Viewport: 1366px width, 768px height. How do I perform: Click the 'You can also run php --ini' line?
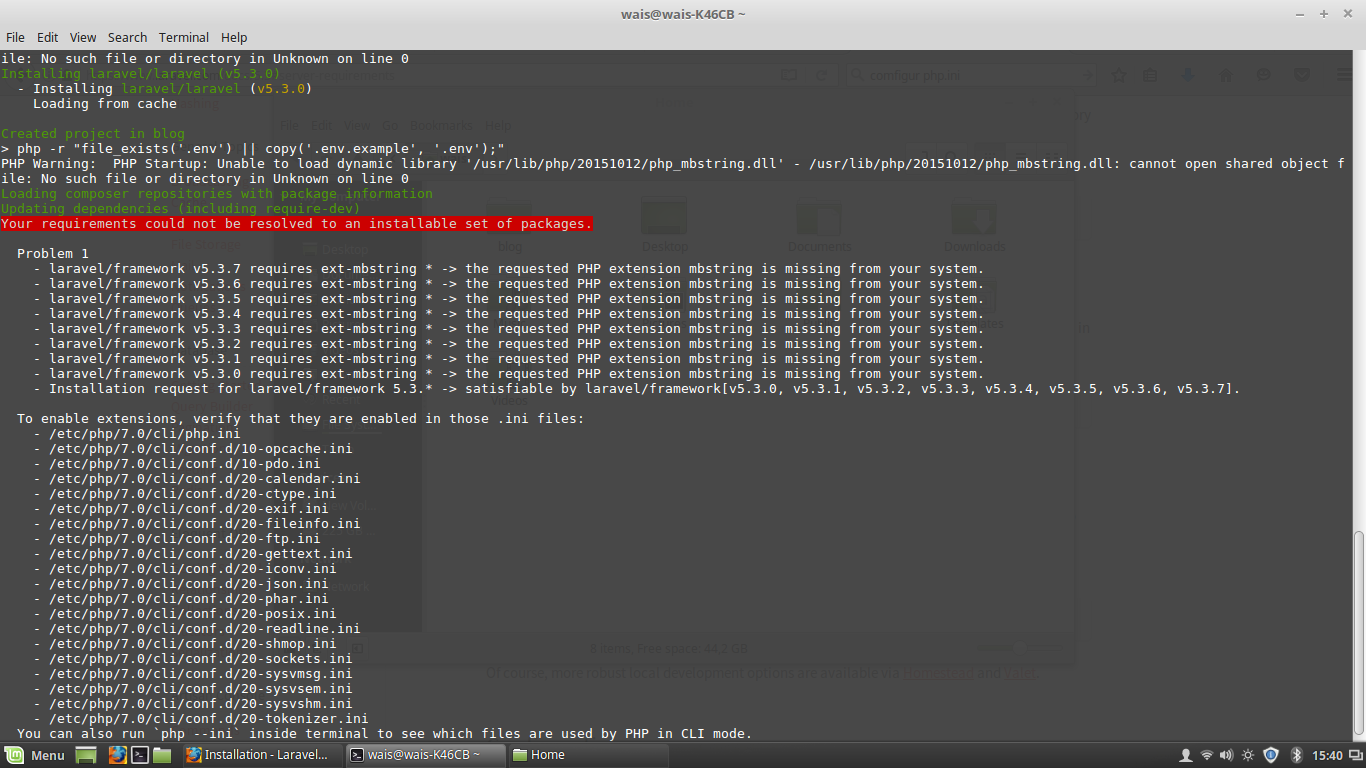pos(385,733)
